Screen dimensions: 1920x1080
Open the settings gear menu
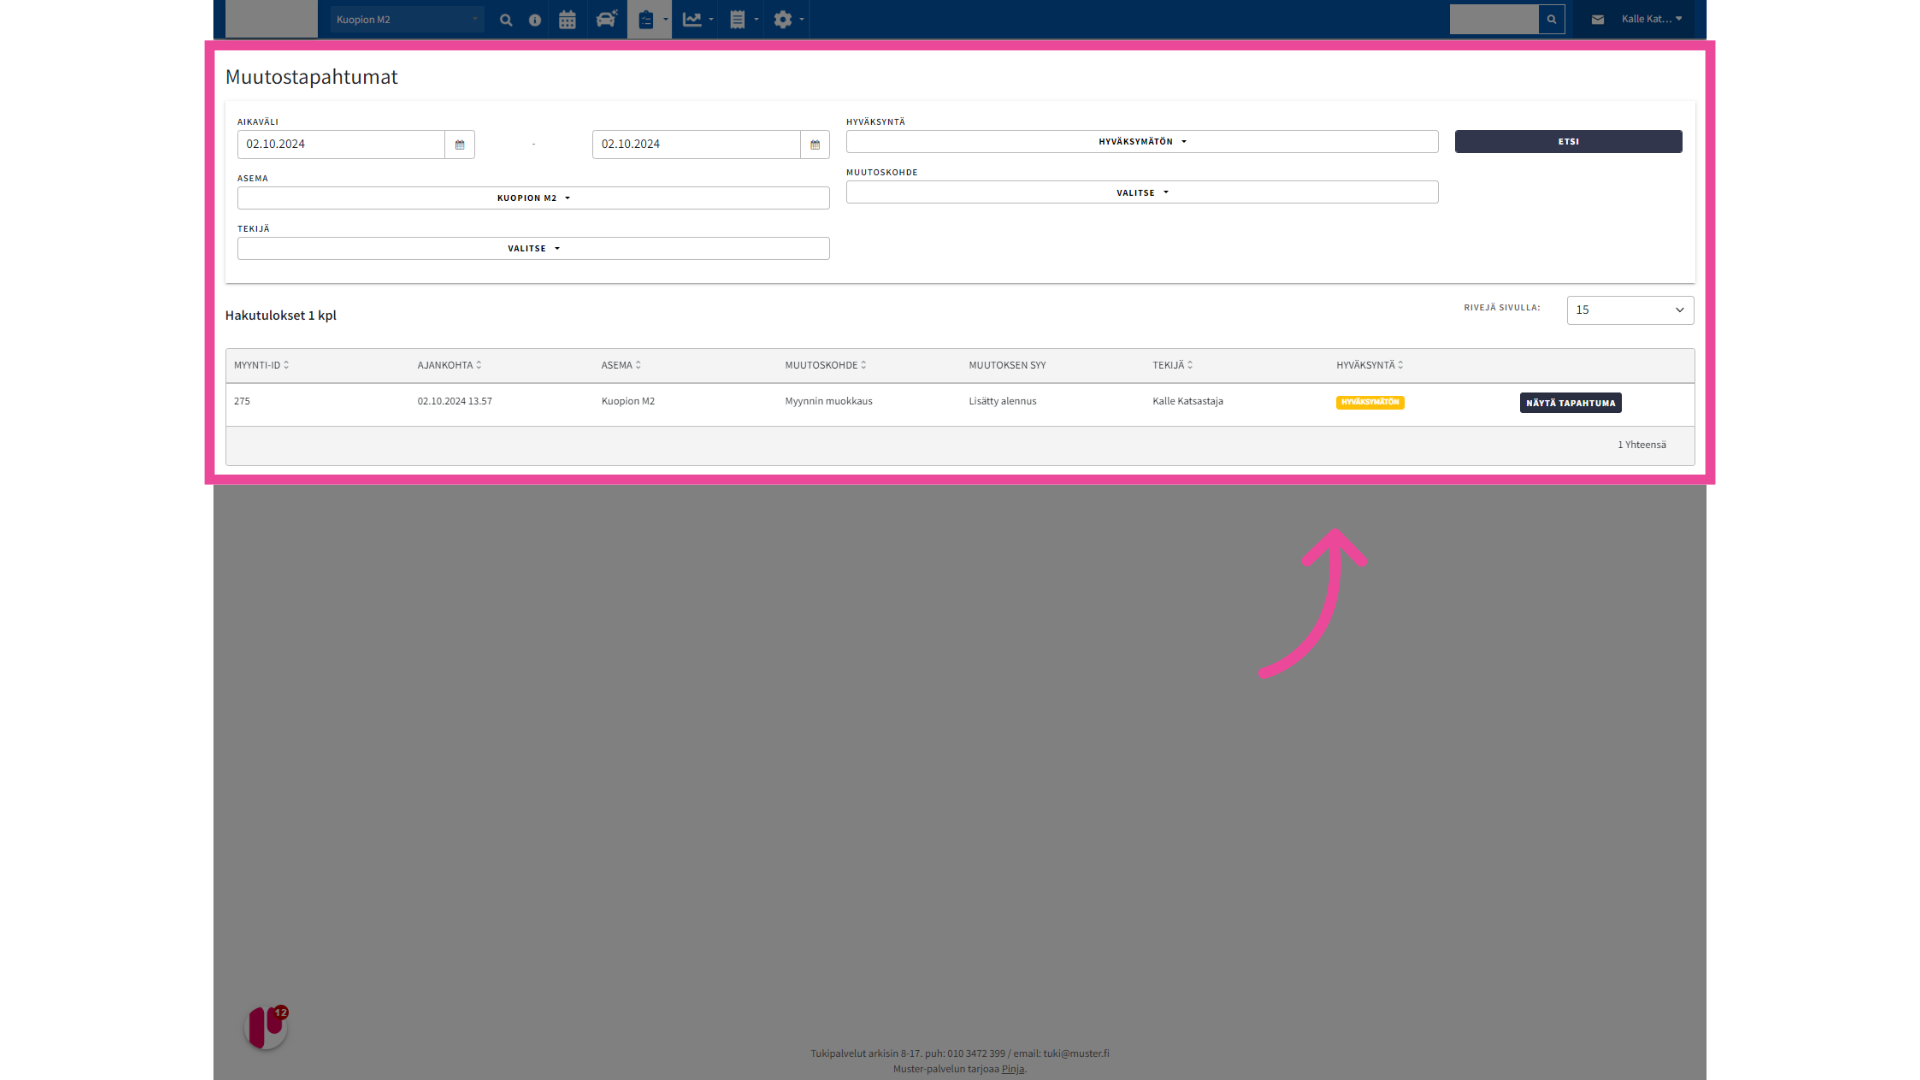click(x=788, y=19)
